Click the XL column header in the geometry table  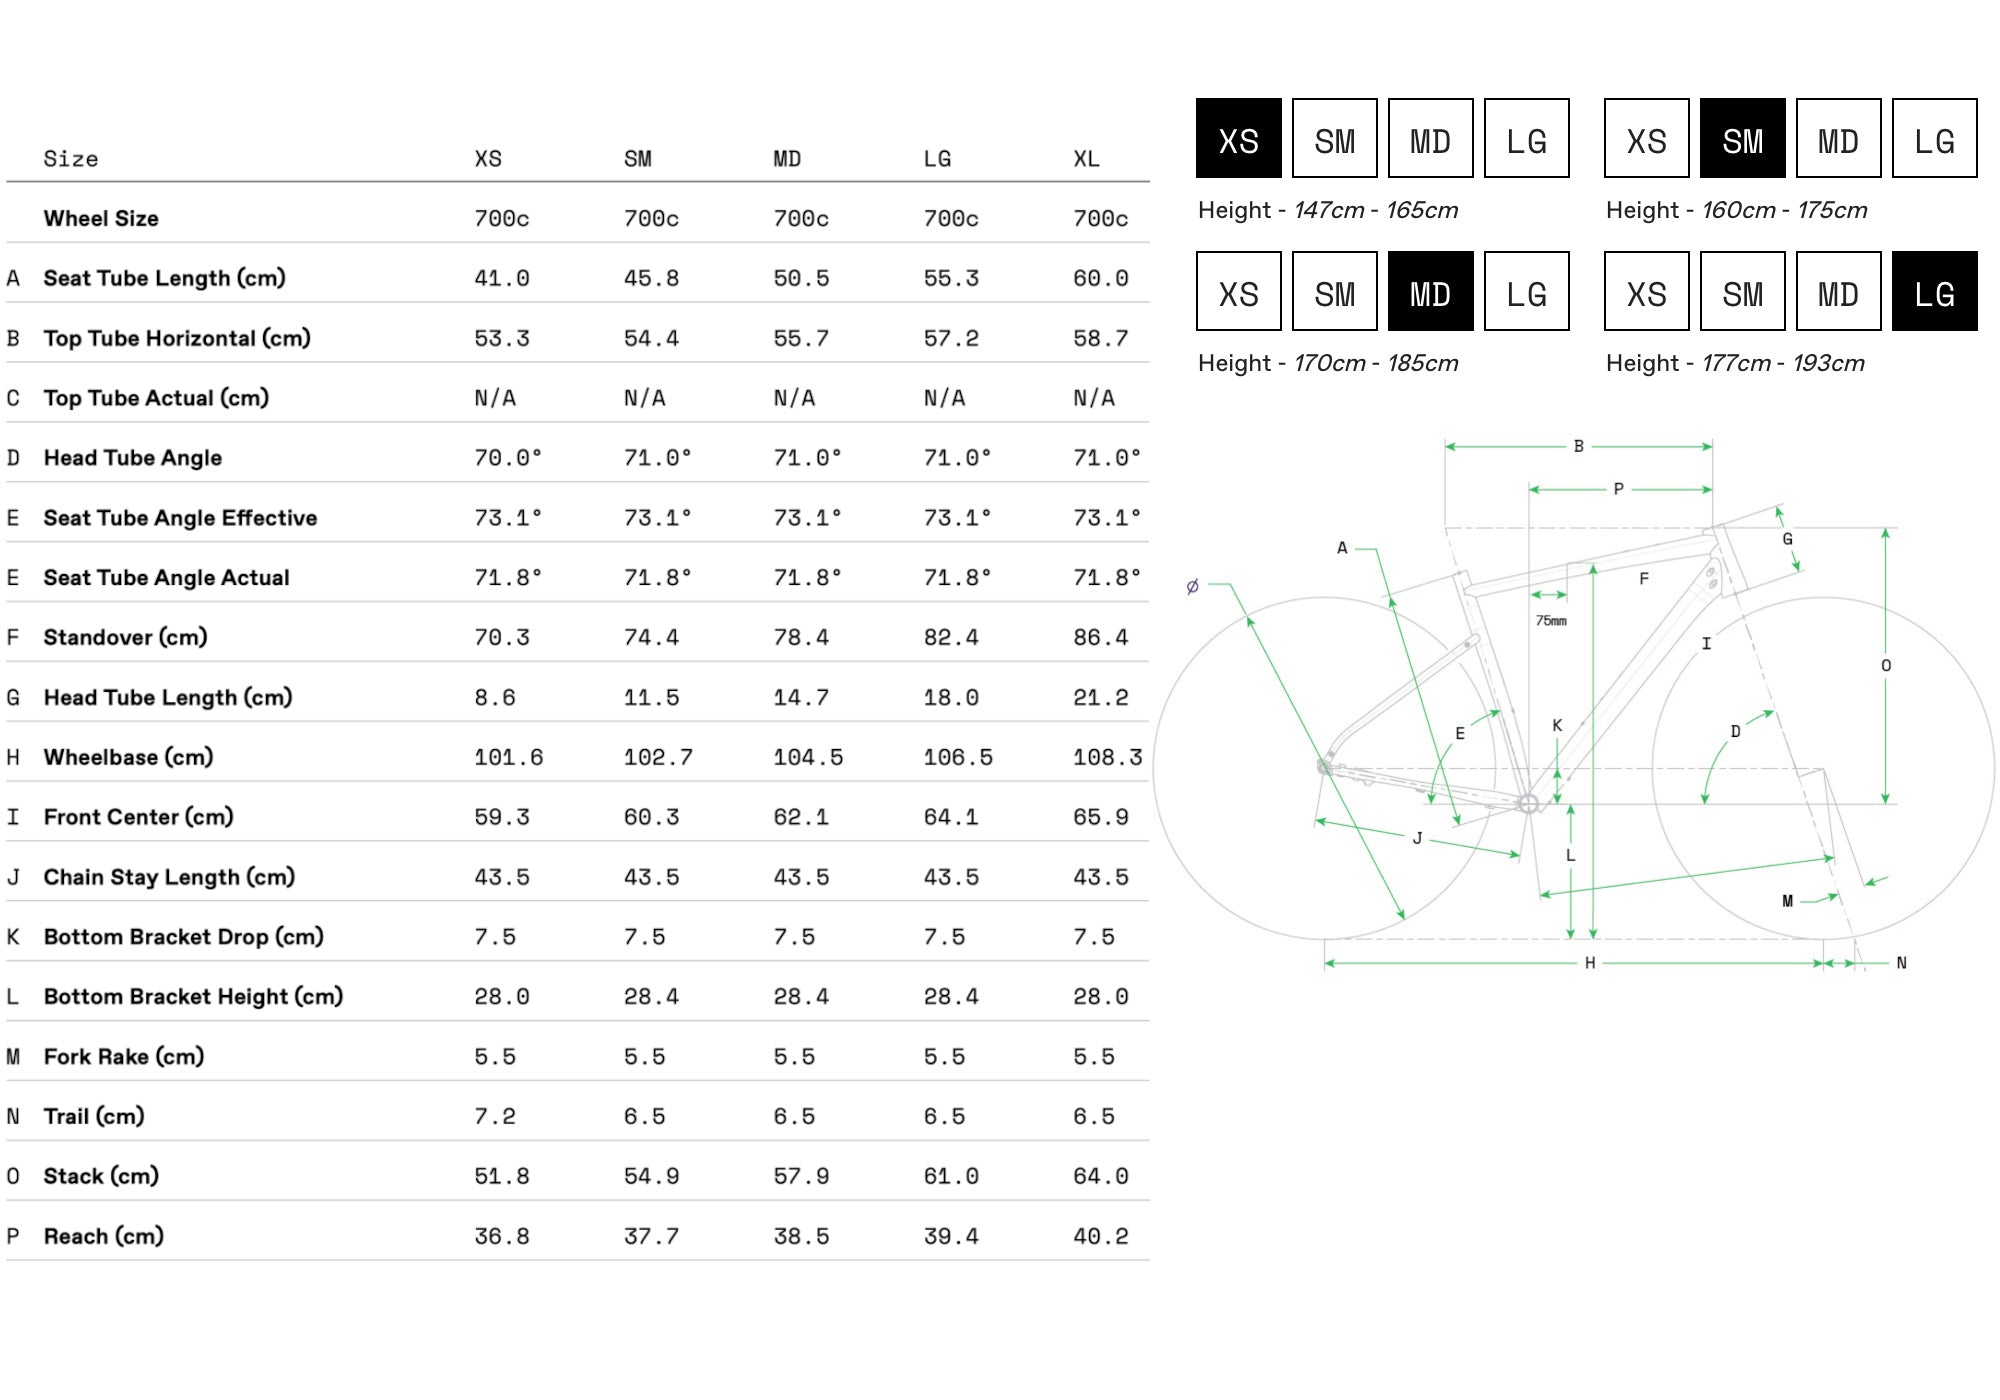click(1086, 159)
